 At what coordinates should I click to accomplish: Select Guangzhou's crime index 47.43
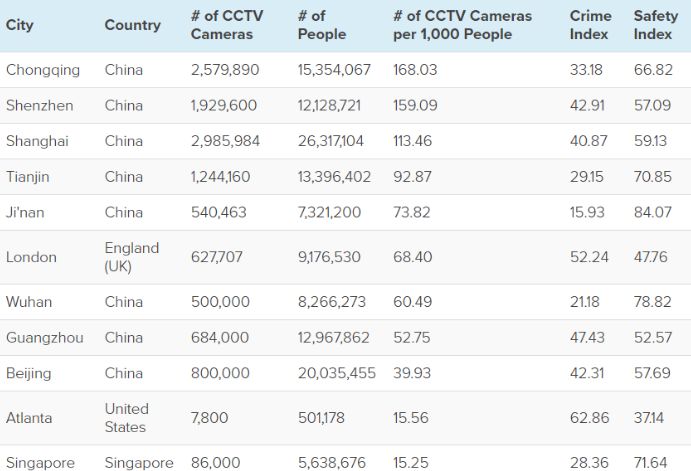pyautogui.click(x=587, y=338)
